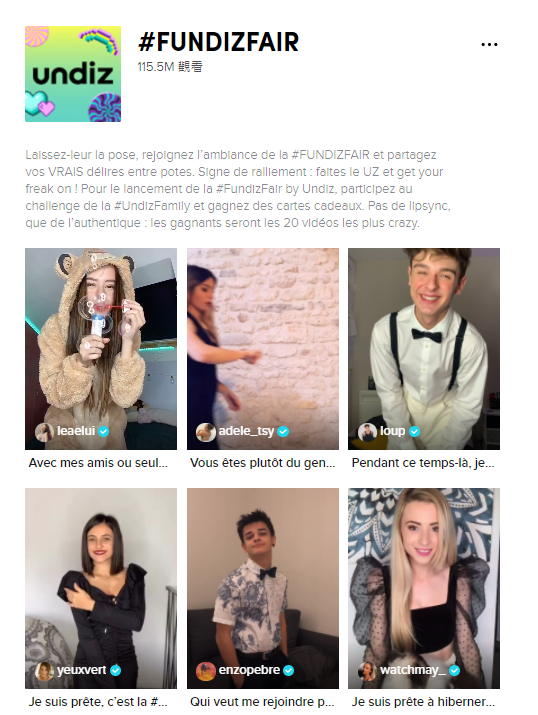
Task: Click the username link adele_tsy
Action: (x=246, y=431)
